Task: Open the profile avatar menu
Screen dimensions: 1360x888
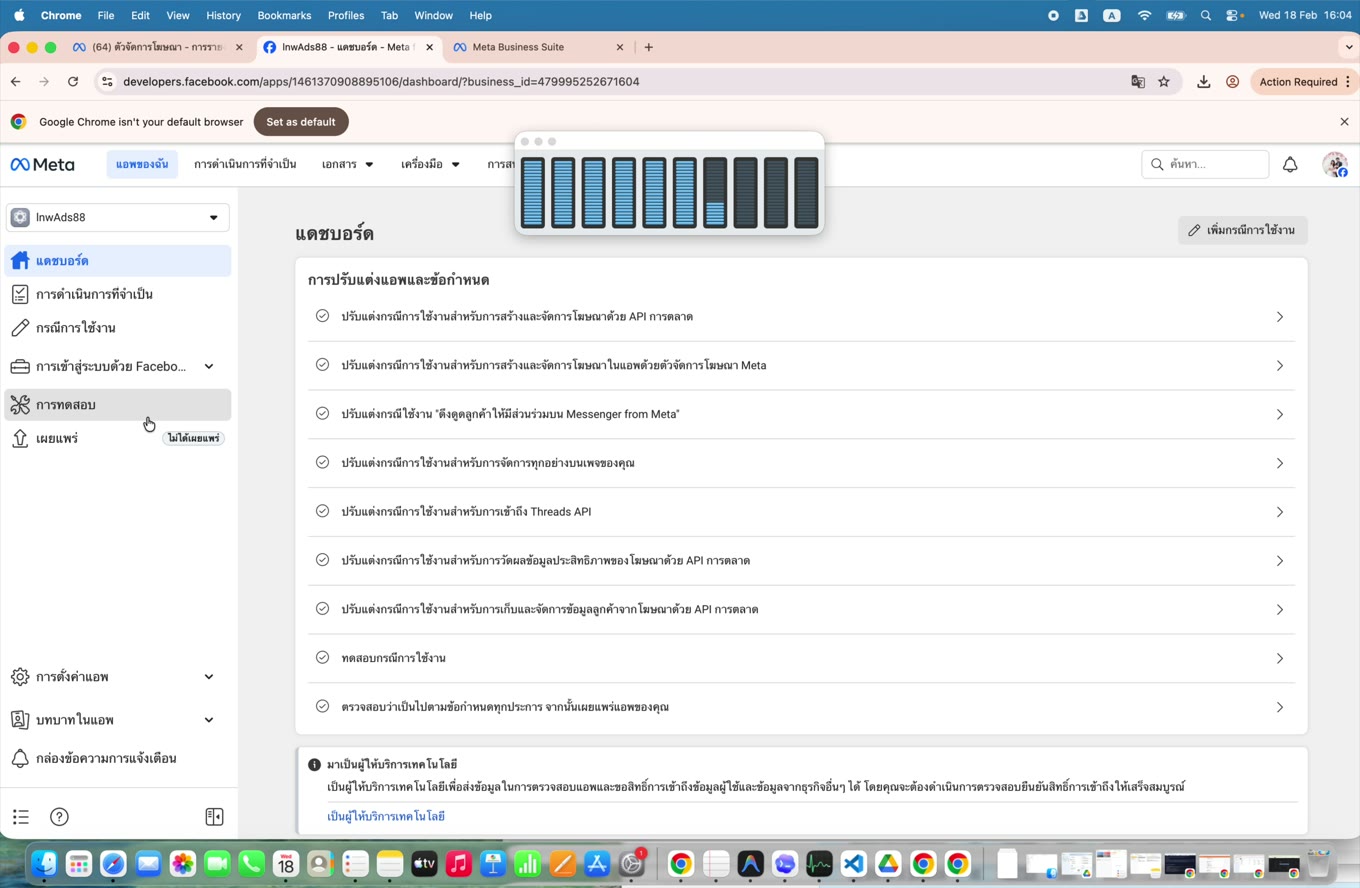Action: coord(1335,165)
